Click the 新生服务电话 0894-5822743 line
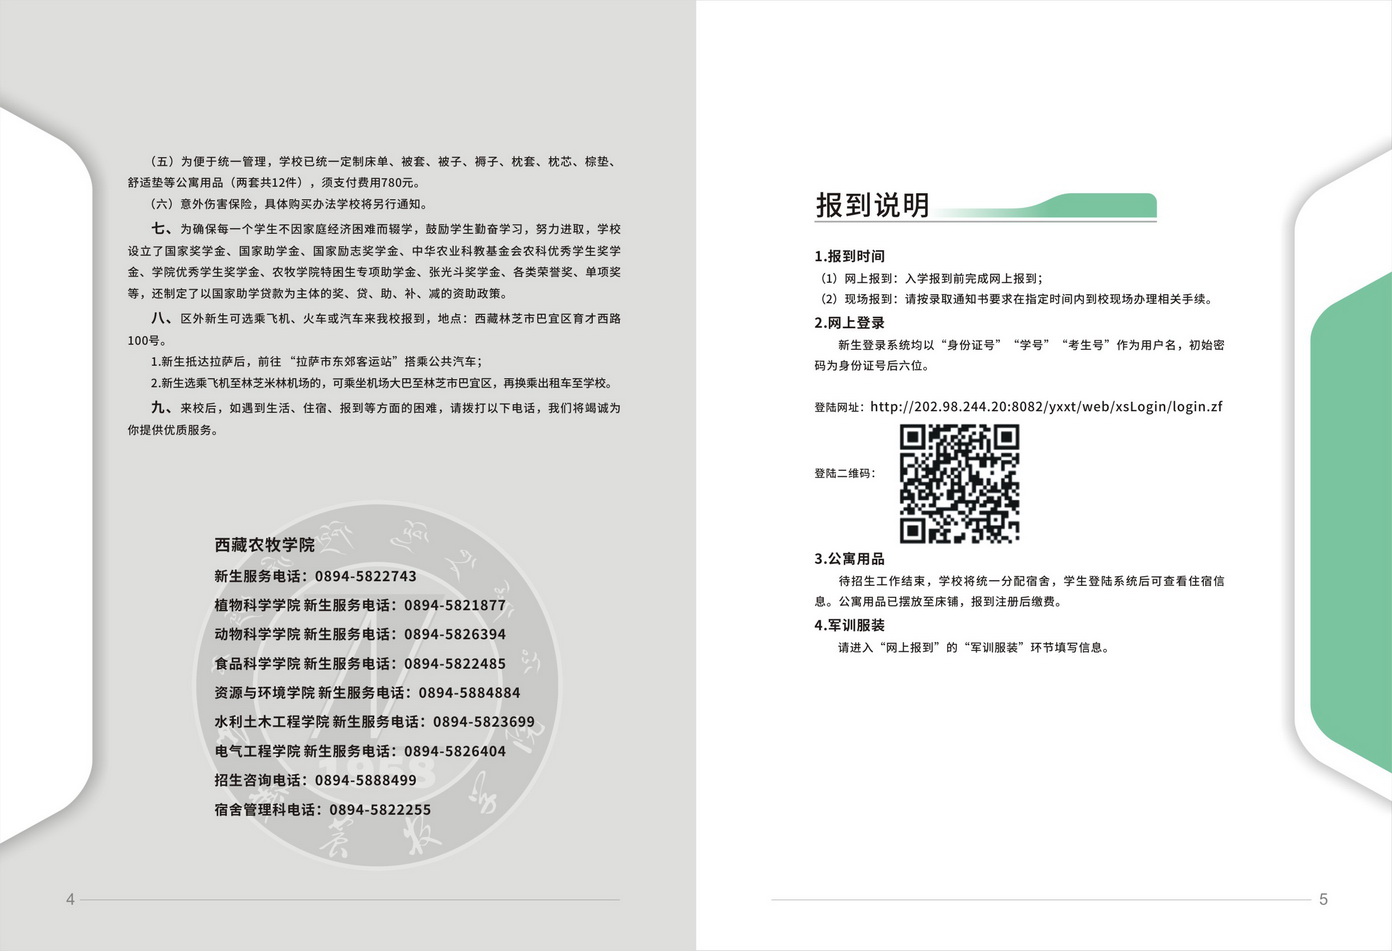The width and height of the screenshot is (1392, 951). (315, 576)
